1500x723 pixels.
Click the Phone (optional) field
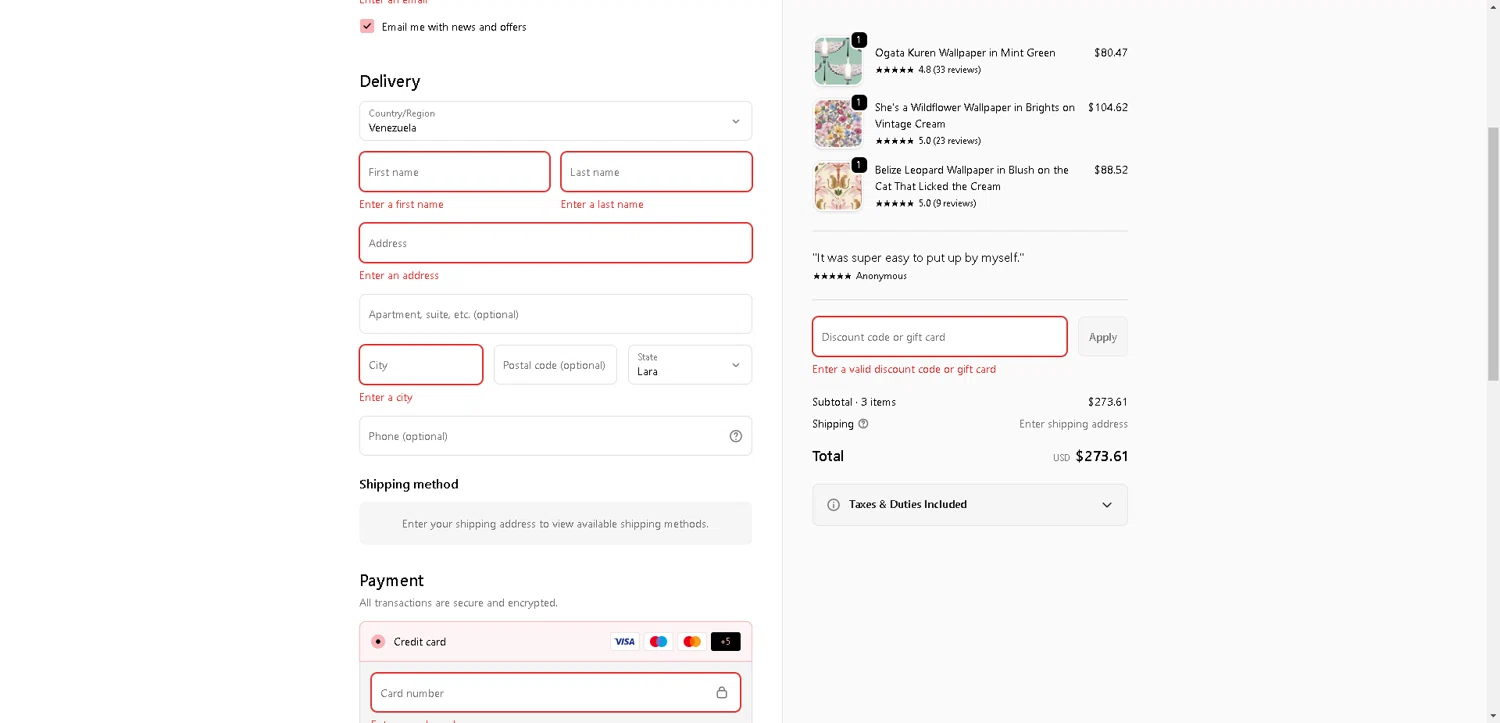tap(556, 436)
